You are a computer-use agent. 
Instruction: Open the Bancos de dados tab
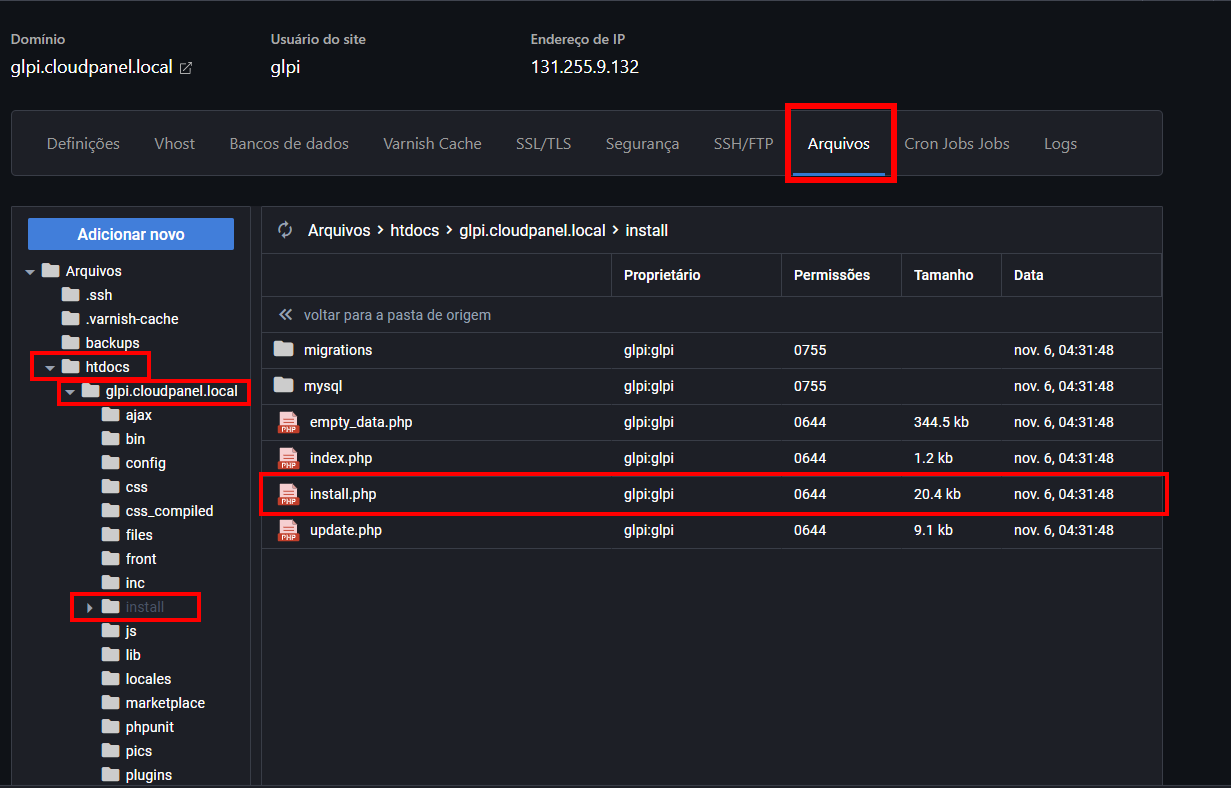coord(289,144)
